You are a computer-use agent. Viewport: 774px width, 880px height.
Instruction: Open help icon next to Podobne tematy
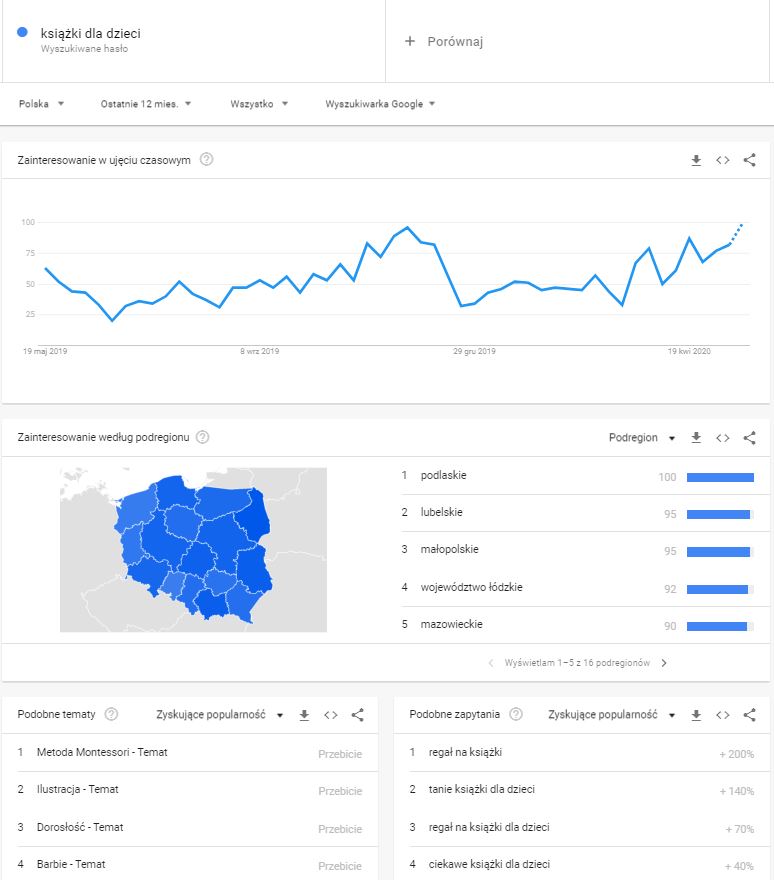(111, 715)
